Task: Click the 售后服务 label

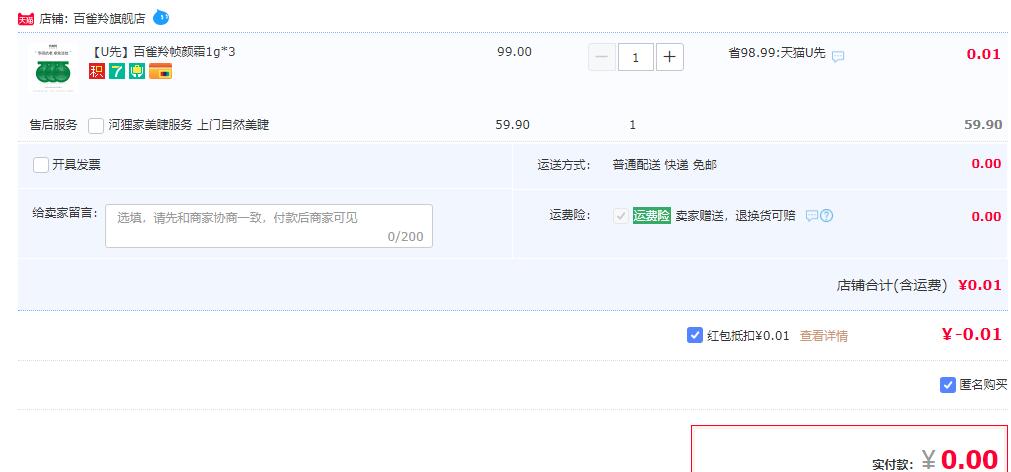Action: click(x=54, y=125)
